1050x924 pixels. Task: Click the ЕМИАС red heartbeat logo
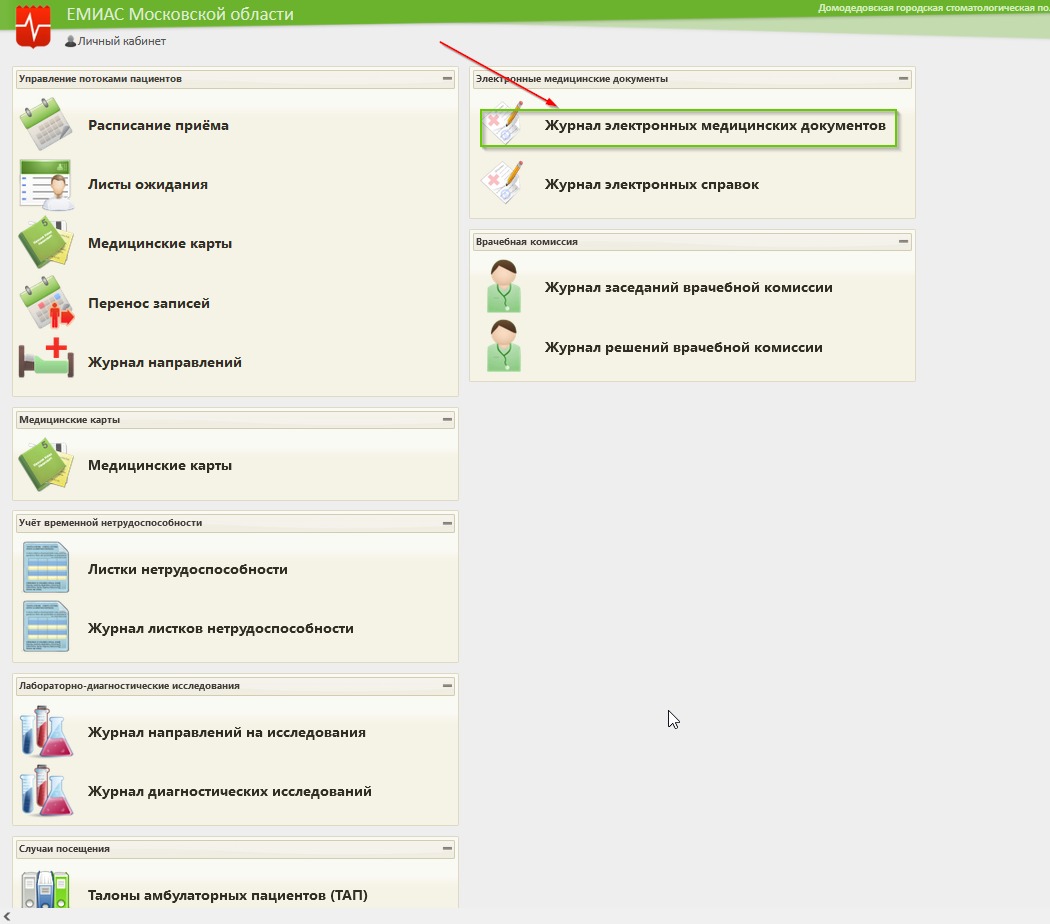[x=33, y=27]
